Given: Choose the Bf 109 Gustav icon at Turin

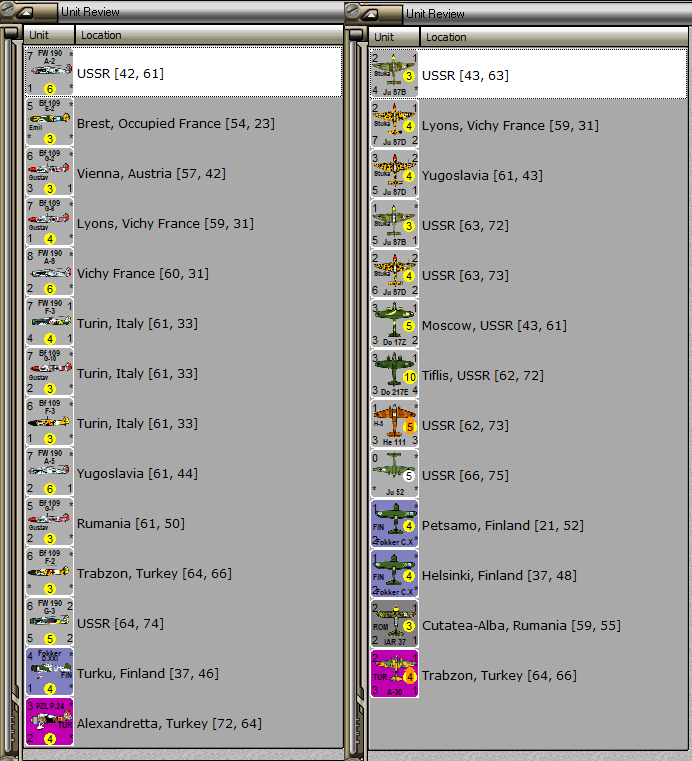Looking at the screenshot, I should tap(49, 372).
